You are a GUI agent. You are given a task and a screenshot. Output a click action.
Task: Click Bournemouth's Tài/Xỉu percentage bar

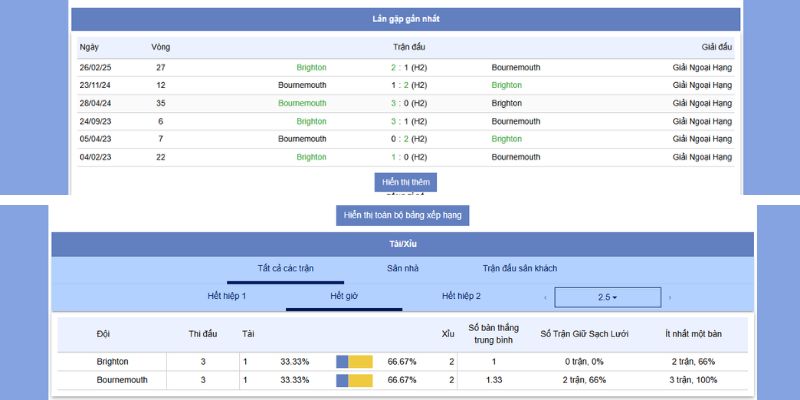point(354,380)
